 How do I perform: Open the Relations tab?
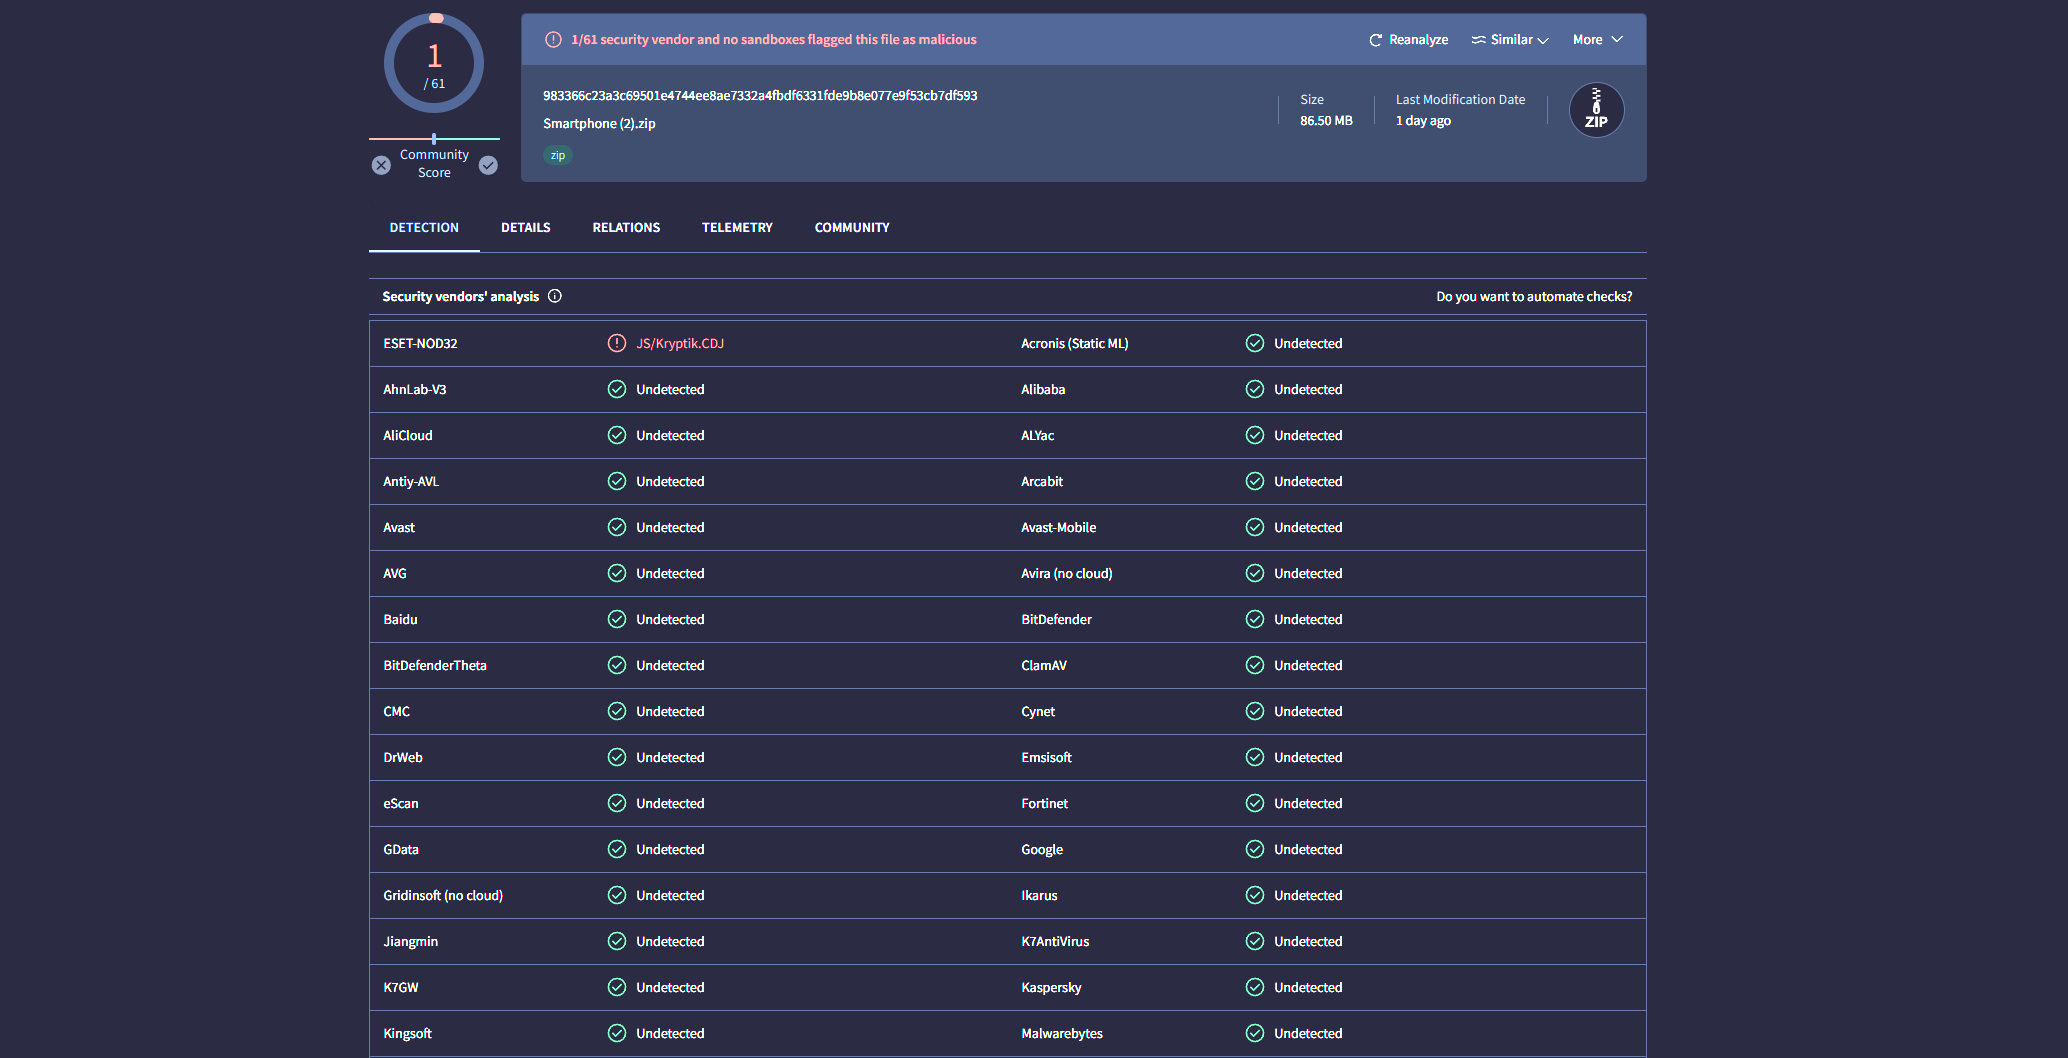626,228
